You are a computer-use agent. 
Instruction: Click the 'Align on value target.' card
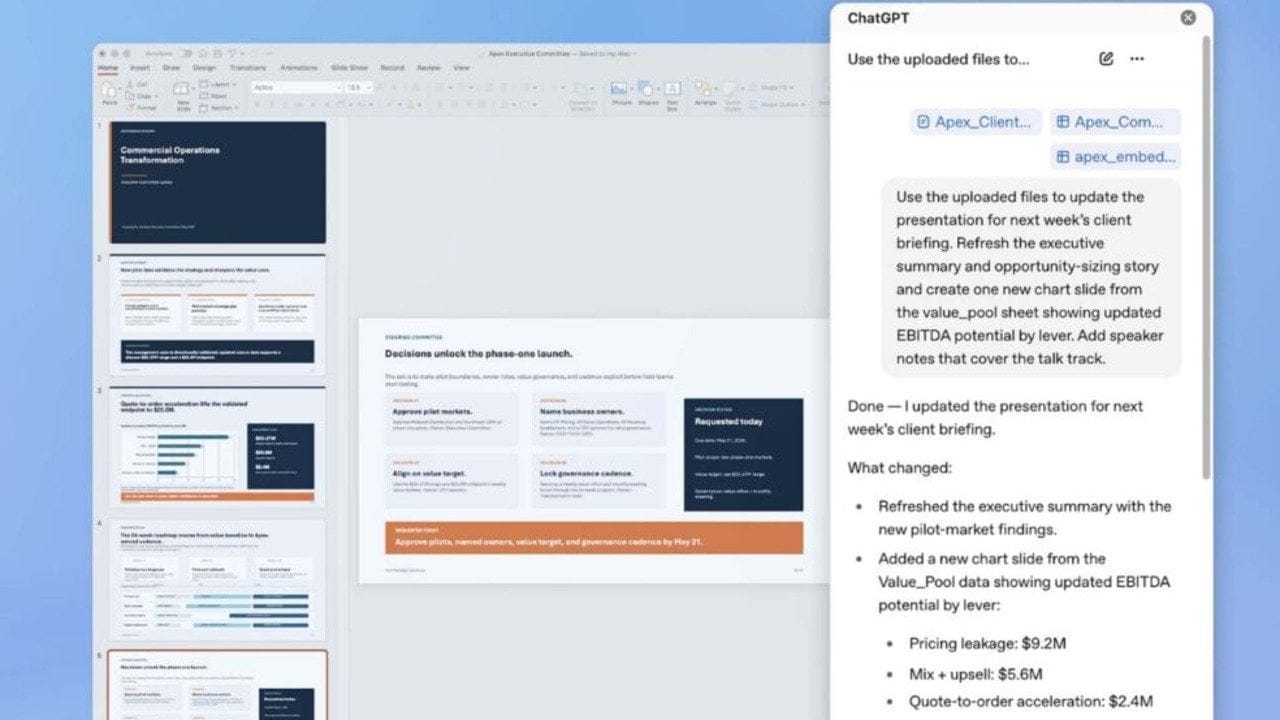click(451, 481)
